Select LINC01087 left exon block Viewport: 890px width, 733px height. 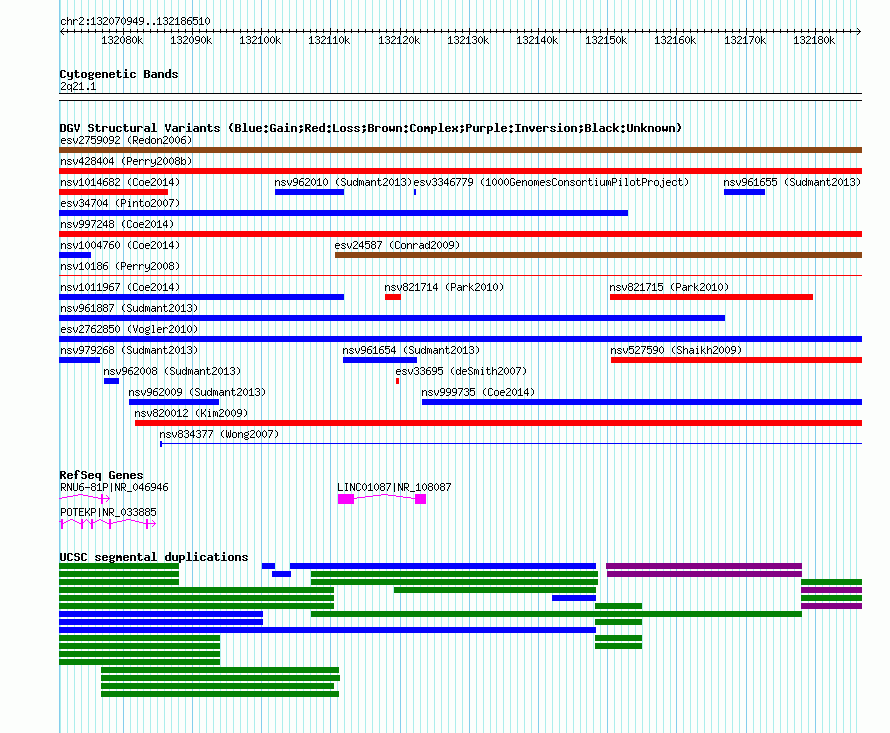point(346,499)
